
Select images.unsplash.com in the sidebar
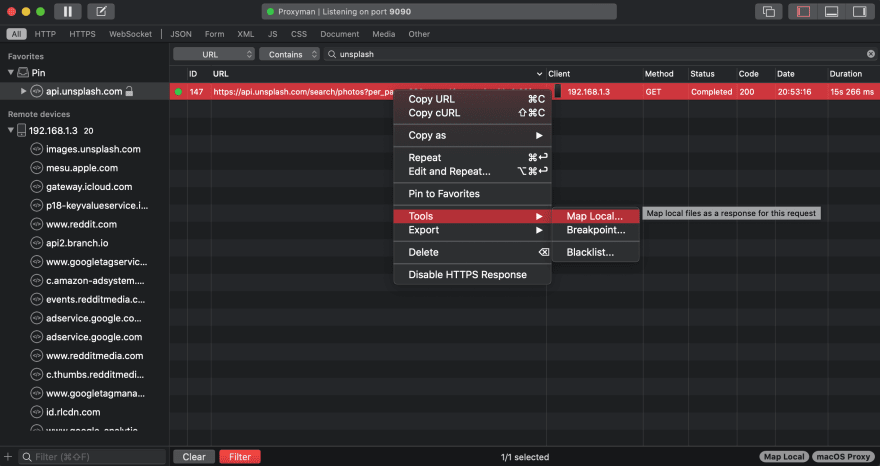93,149
